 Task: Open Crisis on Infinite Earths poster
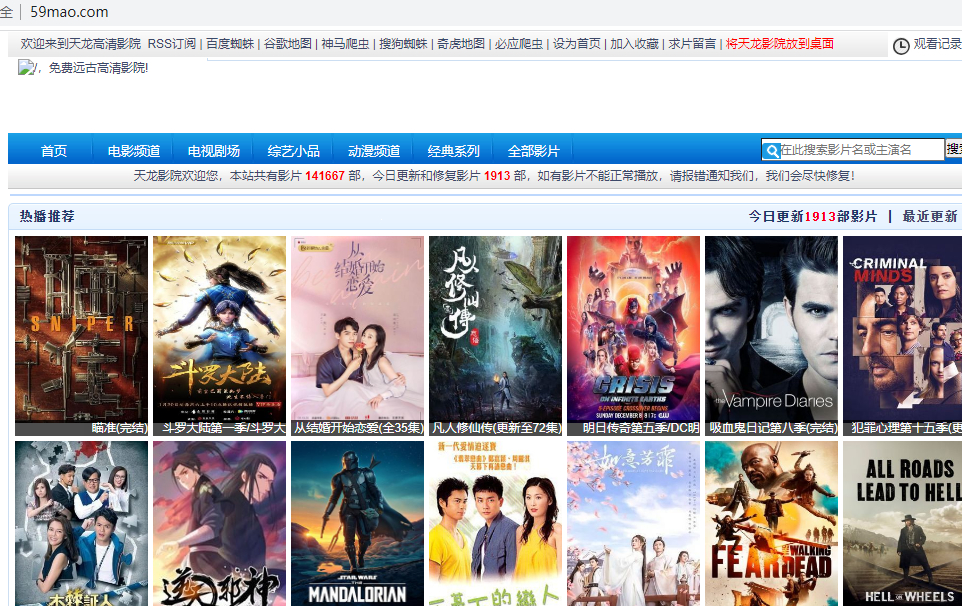633,329
